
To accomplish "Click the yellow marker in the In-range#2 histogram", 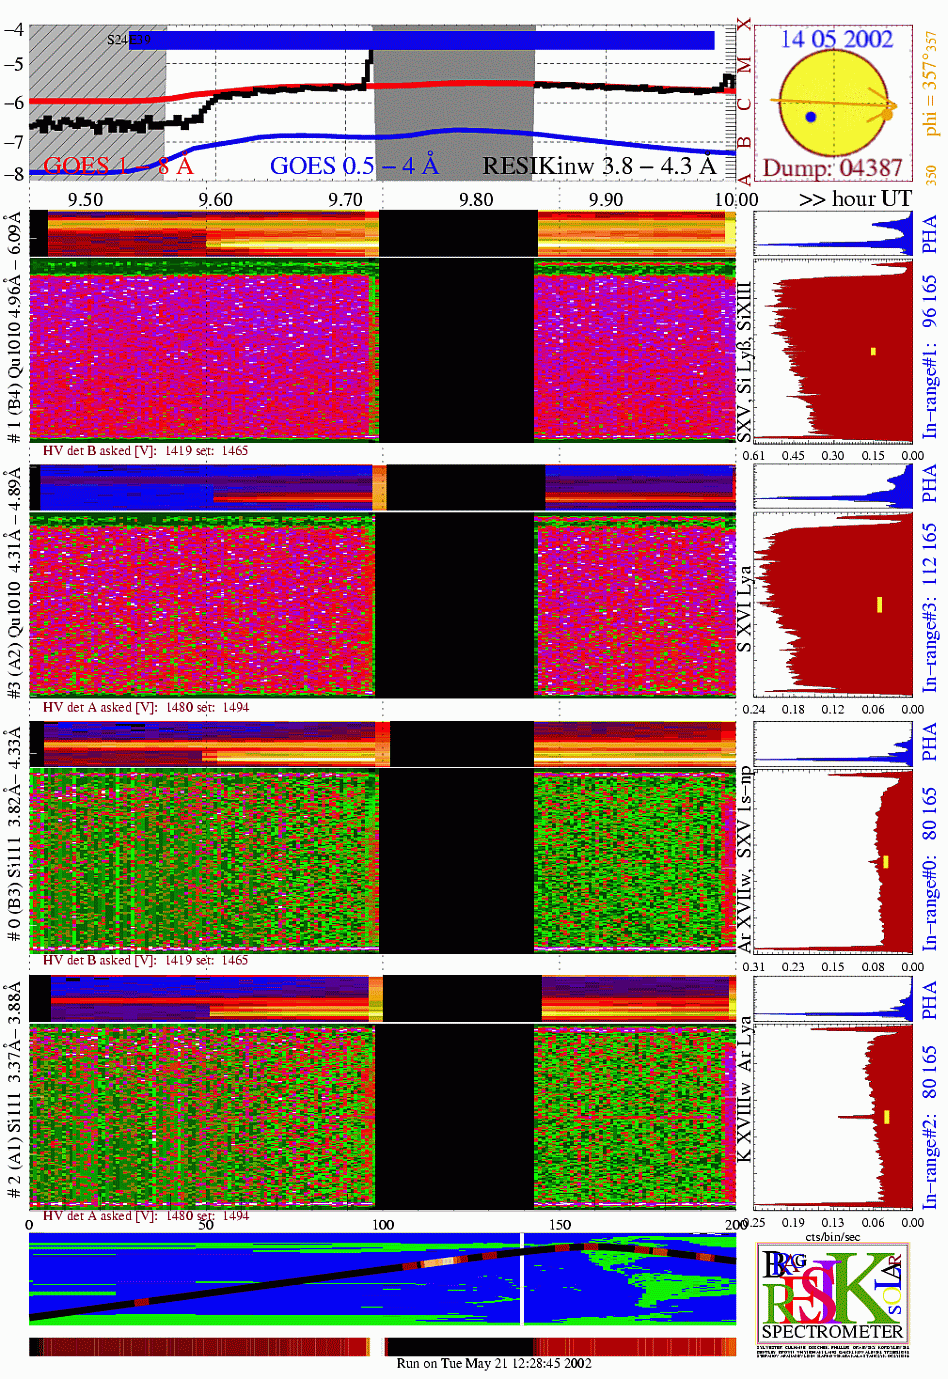I will 886,1117.
